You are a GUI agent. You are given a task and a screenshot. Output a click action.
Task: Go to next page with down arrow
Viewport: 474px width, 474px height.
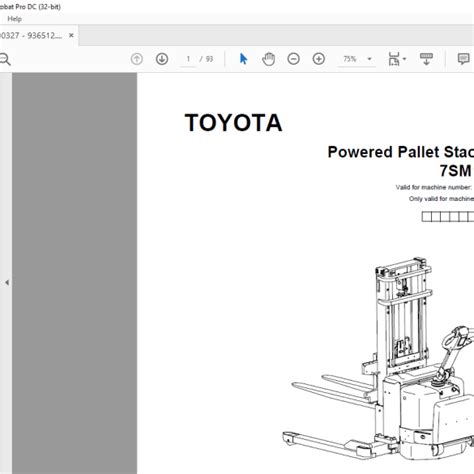click(x=162, y=59)
